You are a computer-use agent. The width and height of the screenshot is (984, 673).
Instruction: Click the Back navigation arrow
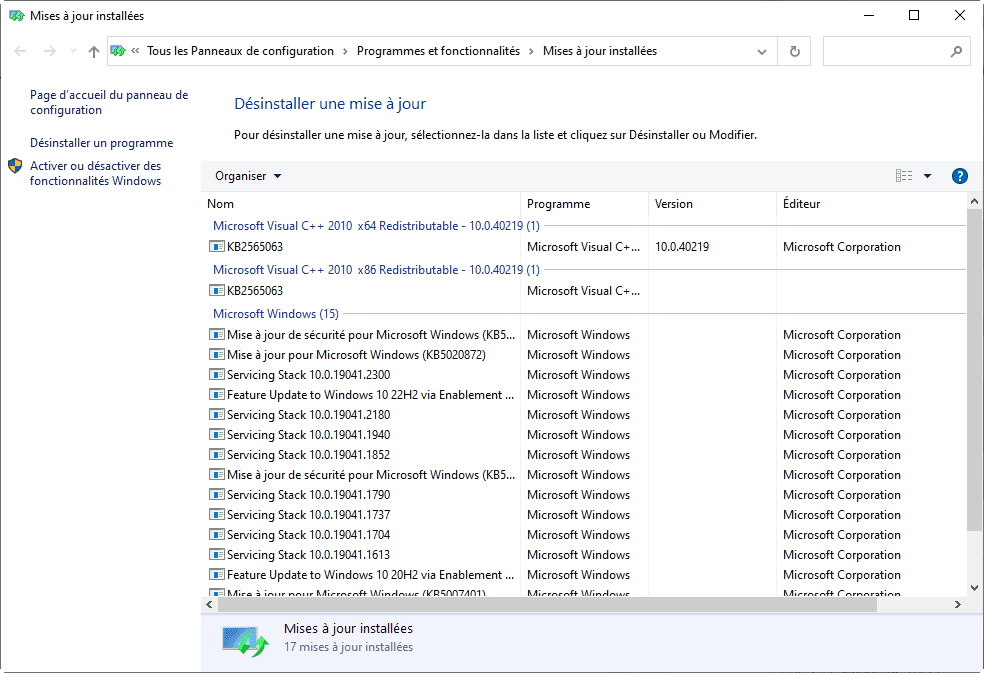tap(21, 51)
